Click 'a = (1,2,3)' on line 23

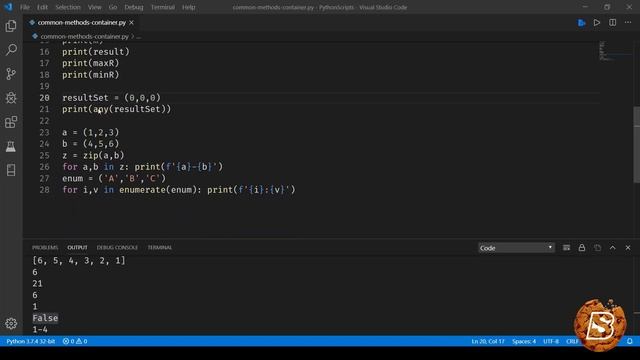click(x=91, y=133)
